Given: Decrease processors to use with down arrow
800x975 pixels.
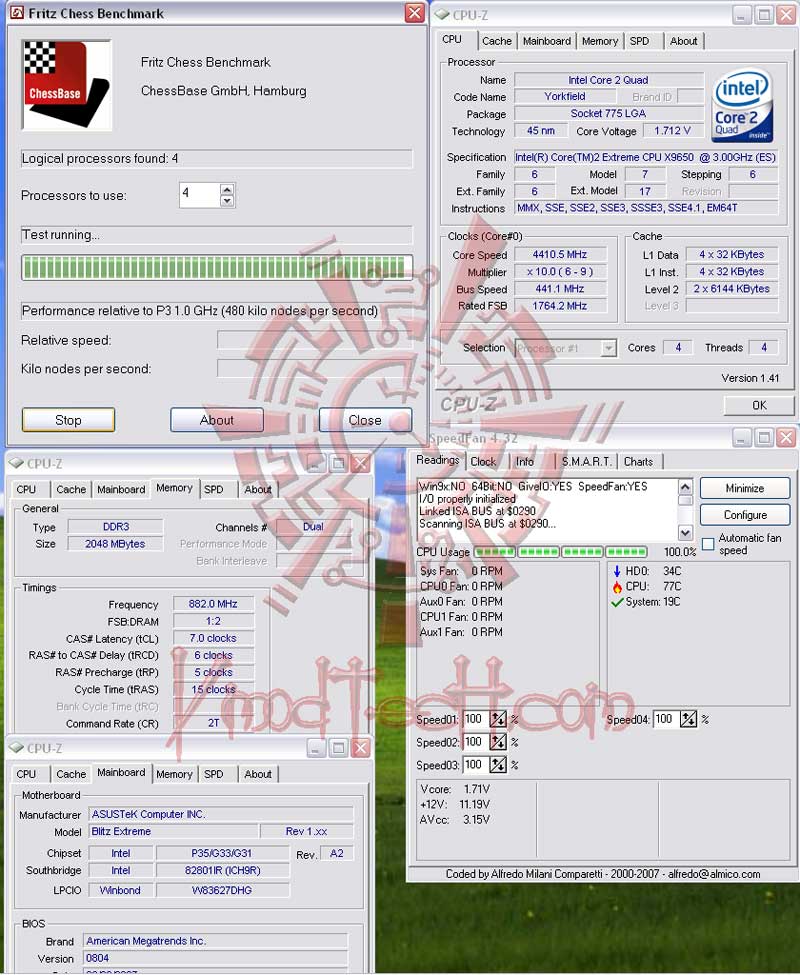Looking at the screenshot, I should pos(227,200).
